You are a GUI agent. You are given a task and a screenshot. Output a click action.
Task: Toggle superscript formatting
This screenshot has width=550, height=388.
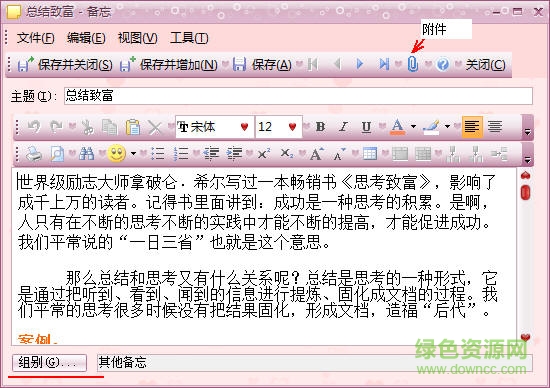click(x=264, y=154)
